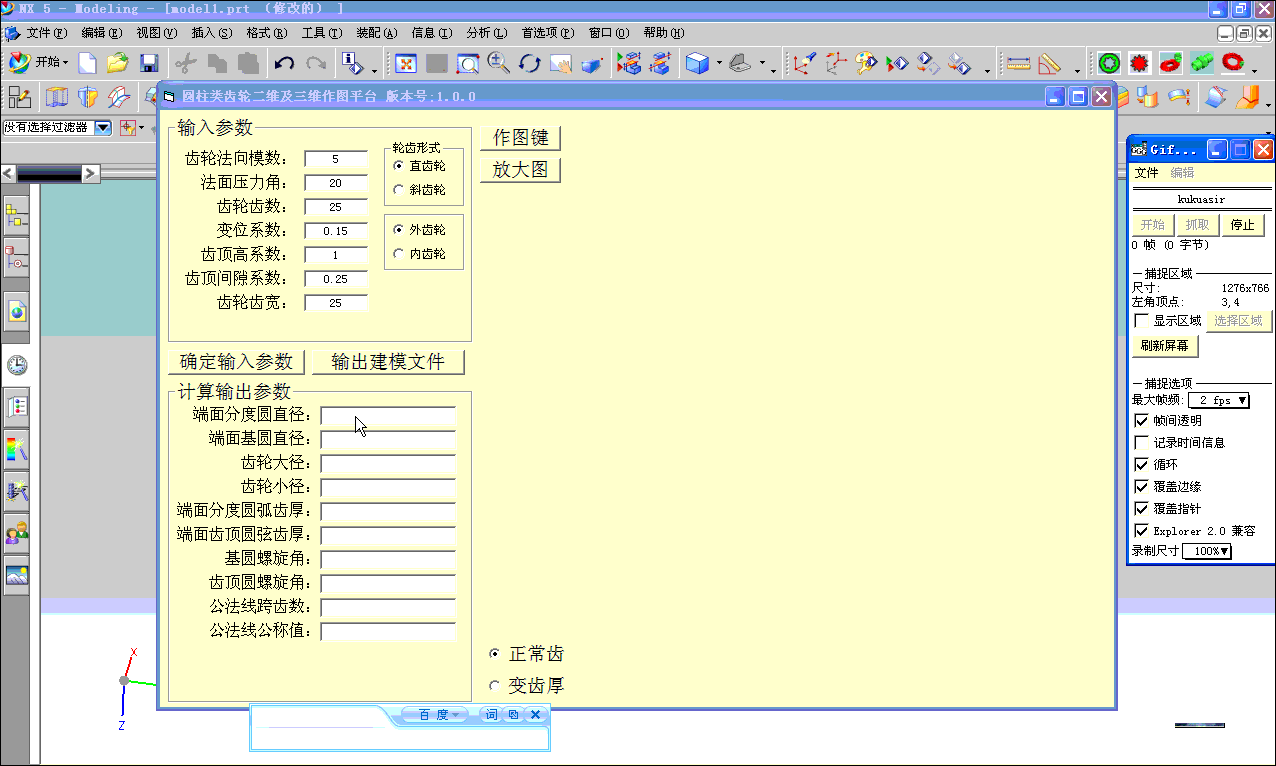Click the Undo arrow icon
The width and height of the screenshot is (1276, 766).
click(284, 63)
